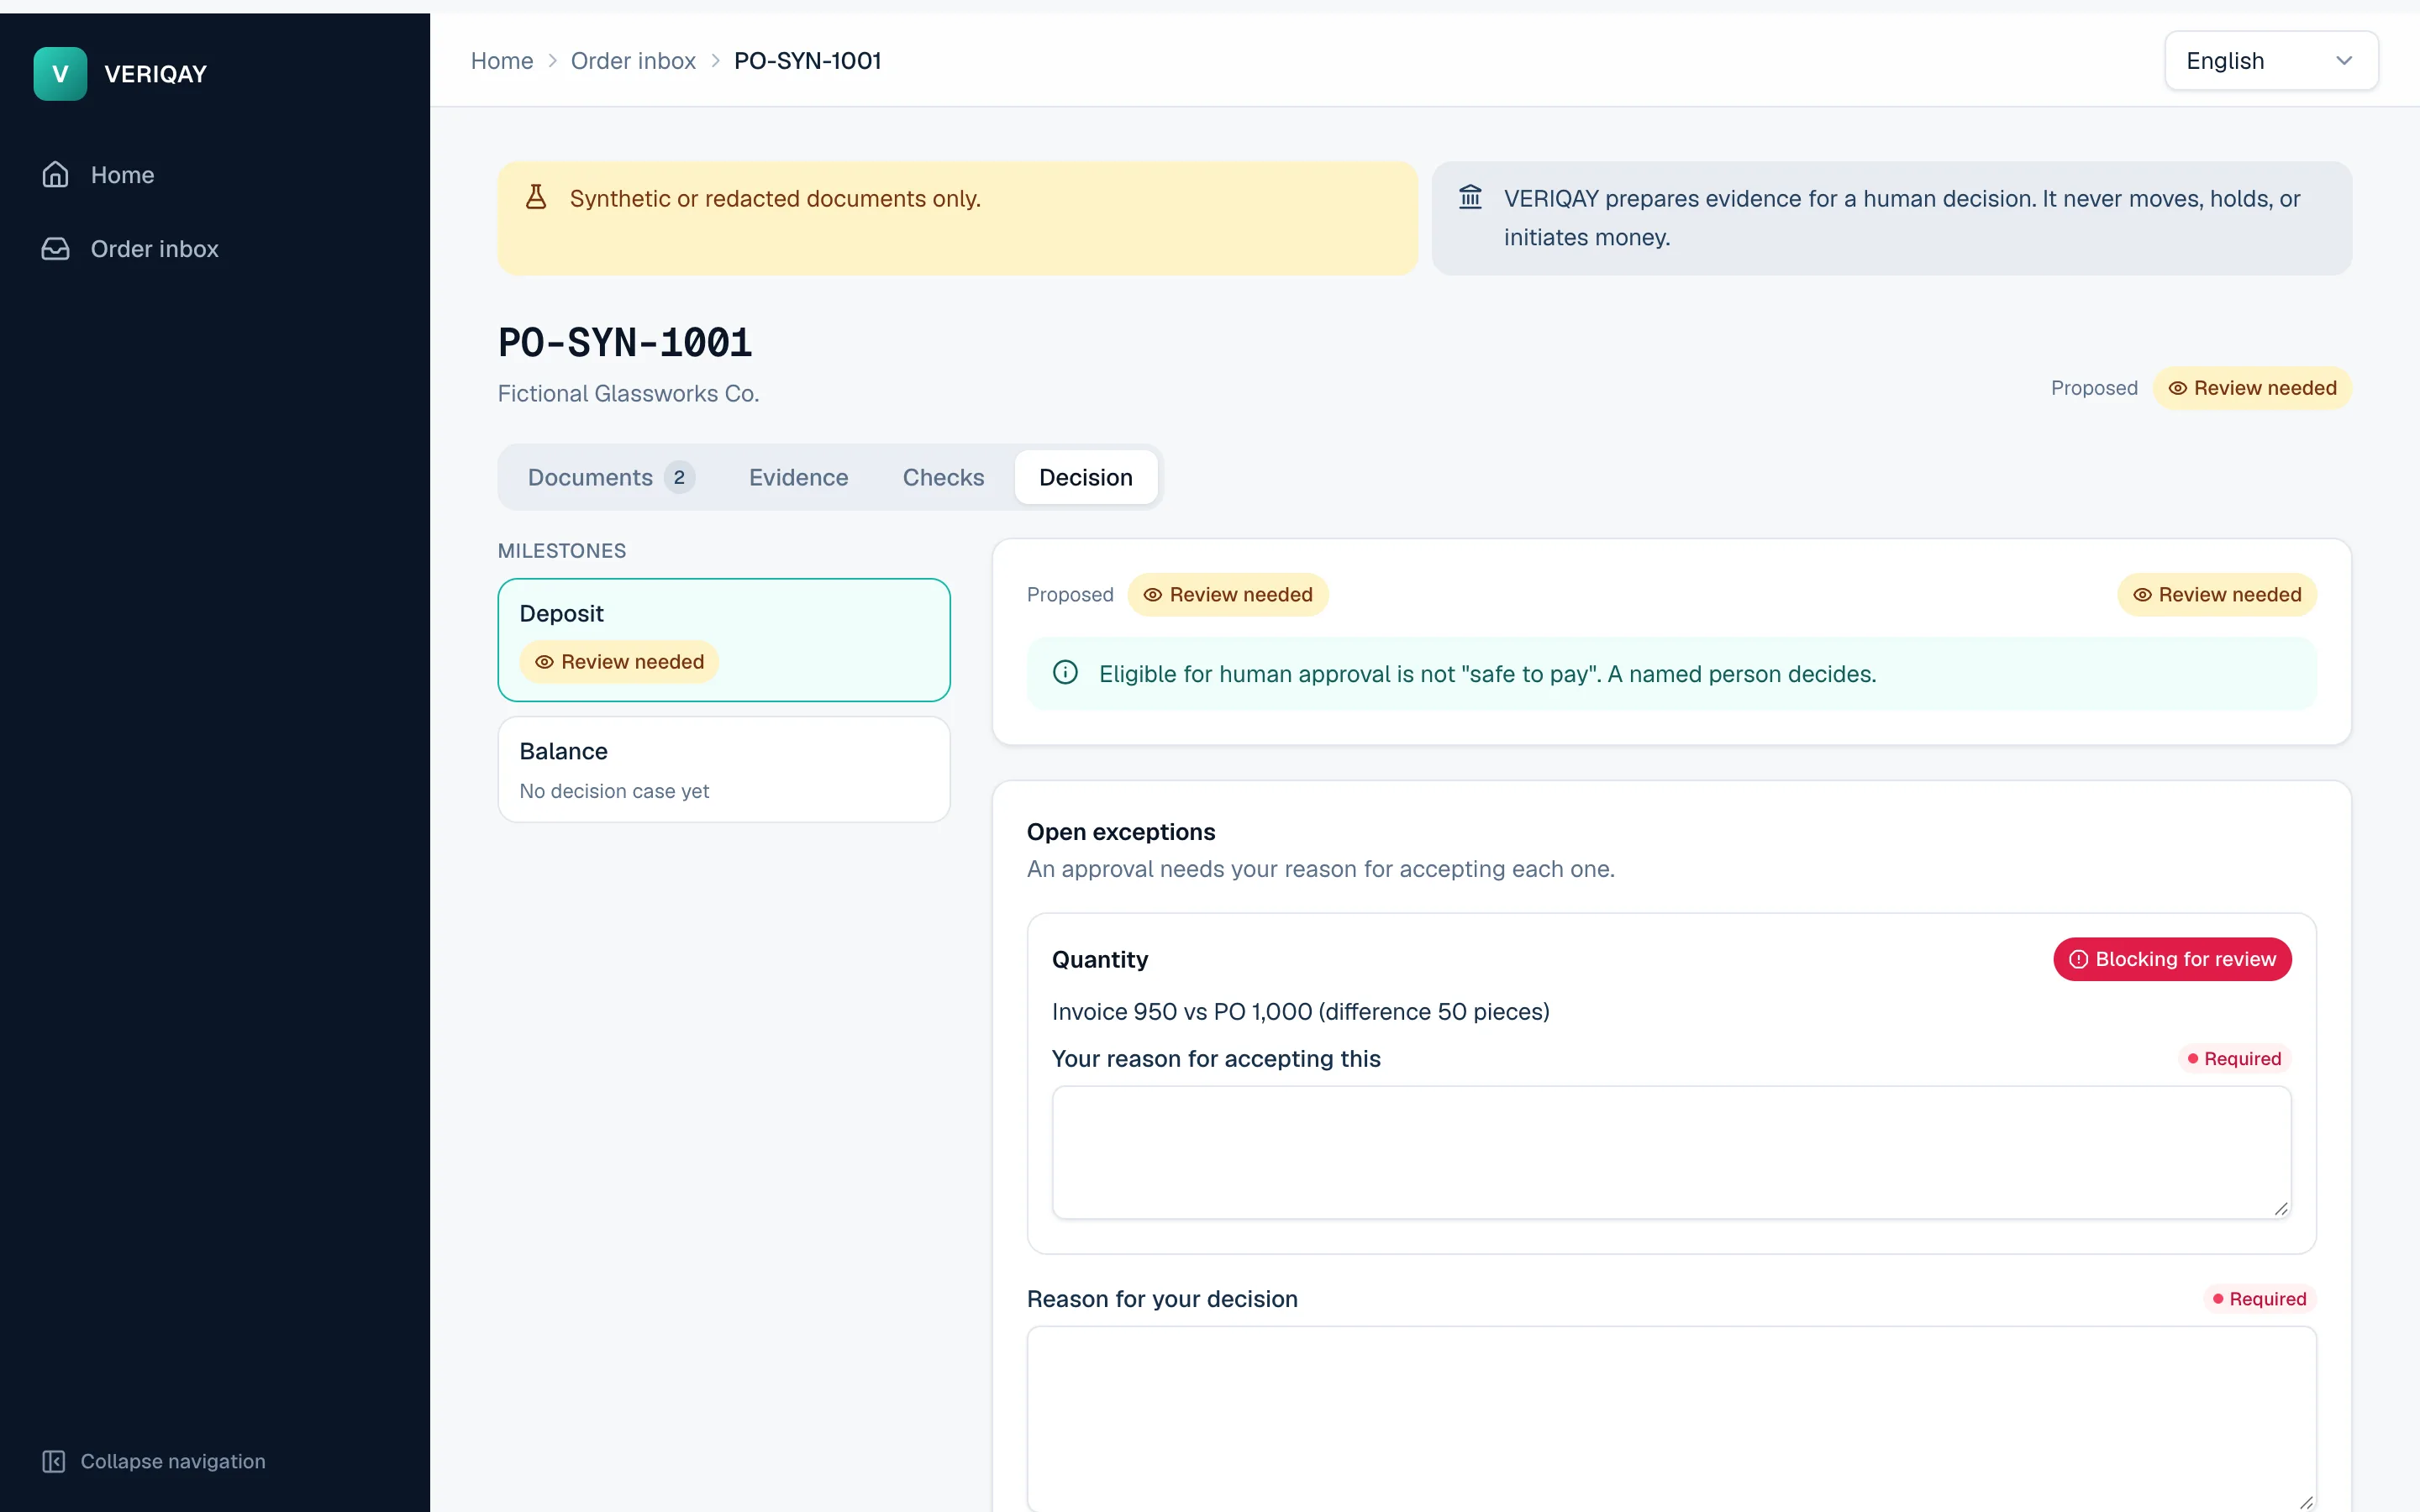Click eye icon in Deposit Review needed badge
This screenshot has width=2420, height=1512.
[x=544, y=662]
